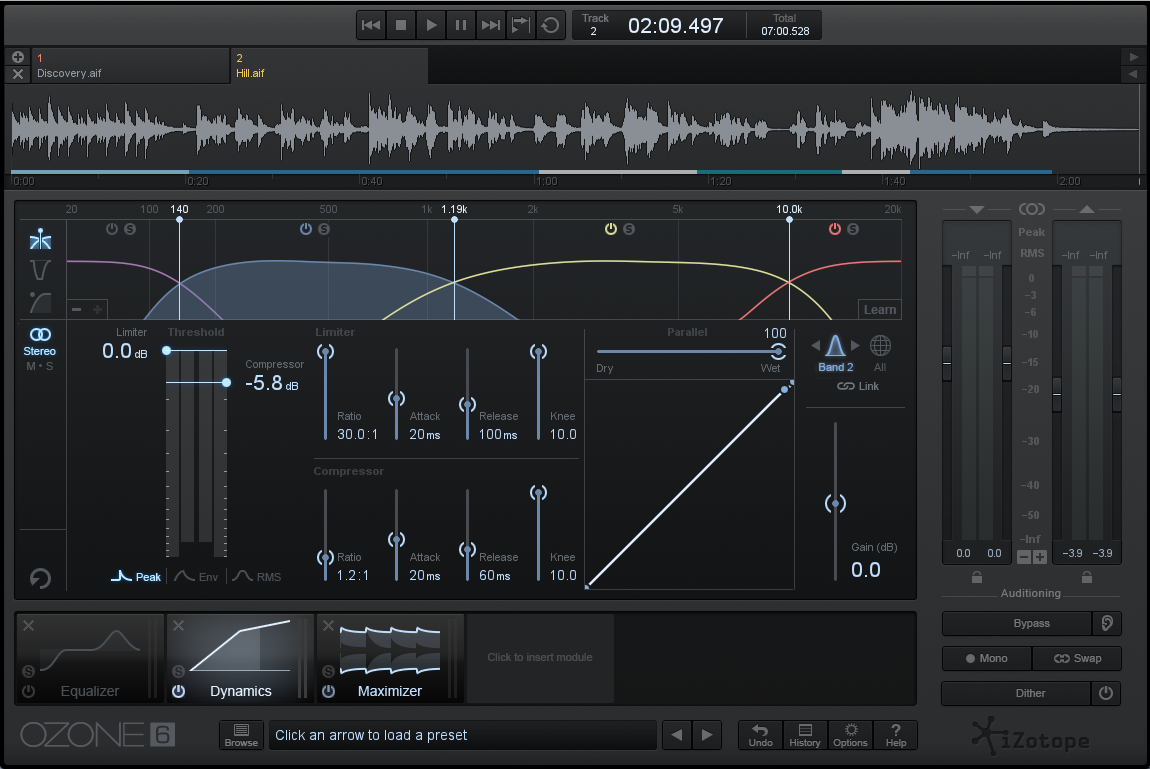Open the Options gear button

click(850, 735)
